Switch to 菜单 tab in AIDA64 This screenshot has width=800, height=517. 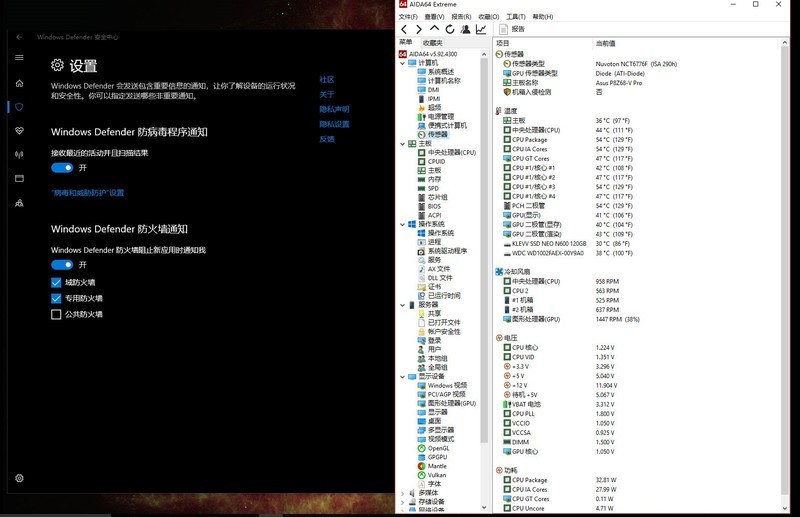(x=406, y=42)
